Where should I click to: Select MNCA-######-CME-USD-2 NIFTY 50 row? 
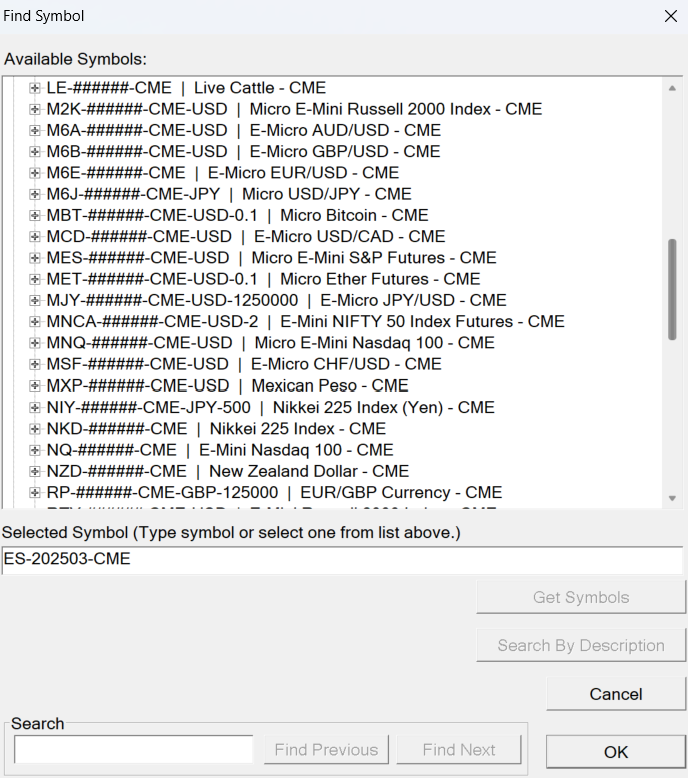306,322
